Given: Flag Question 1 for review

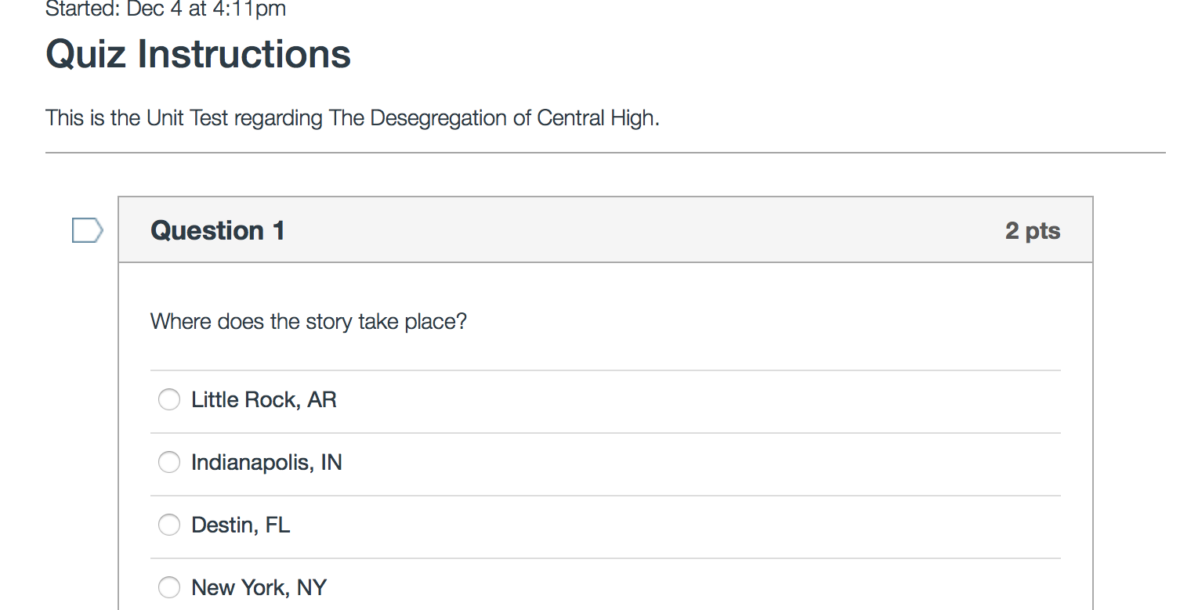Looking at the screenshot, I should [87, 231].
